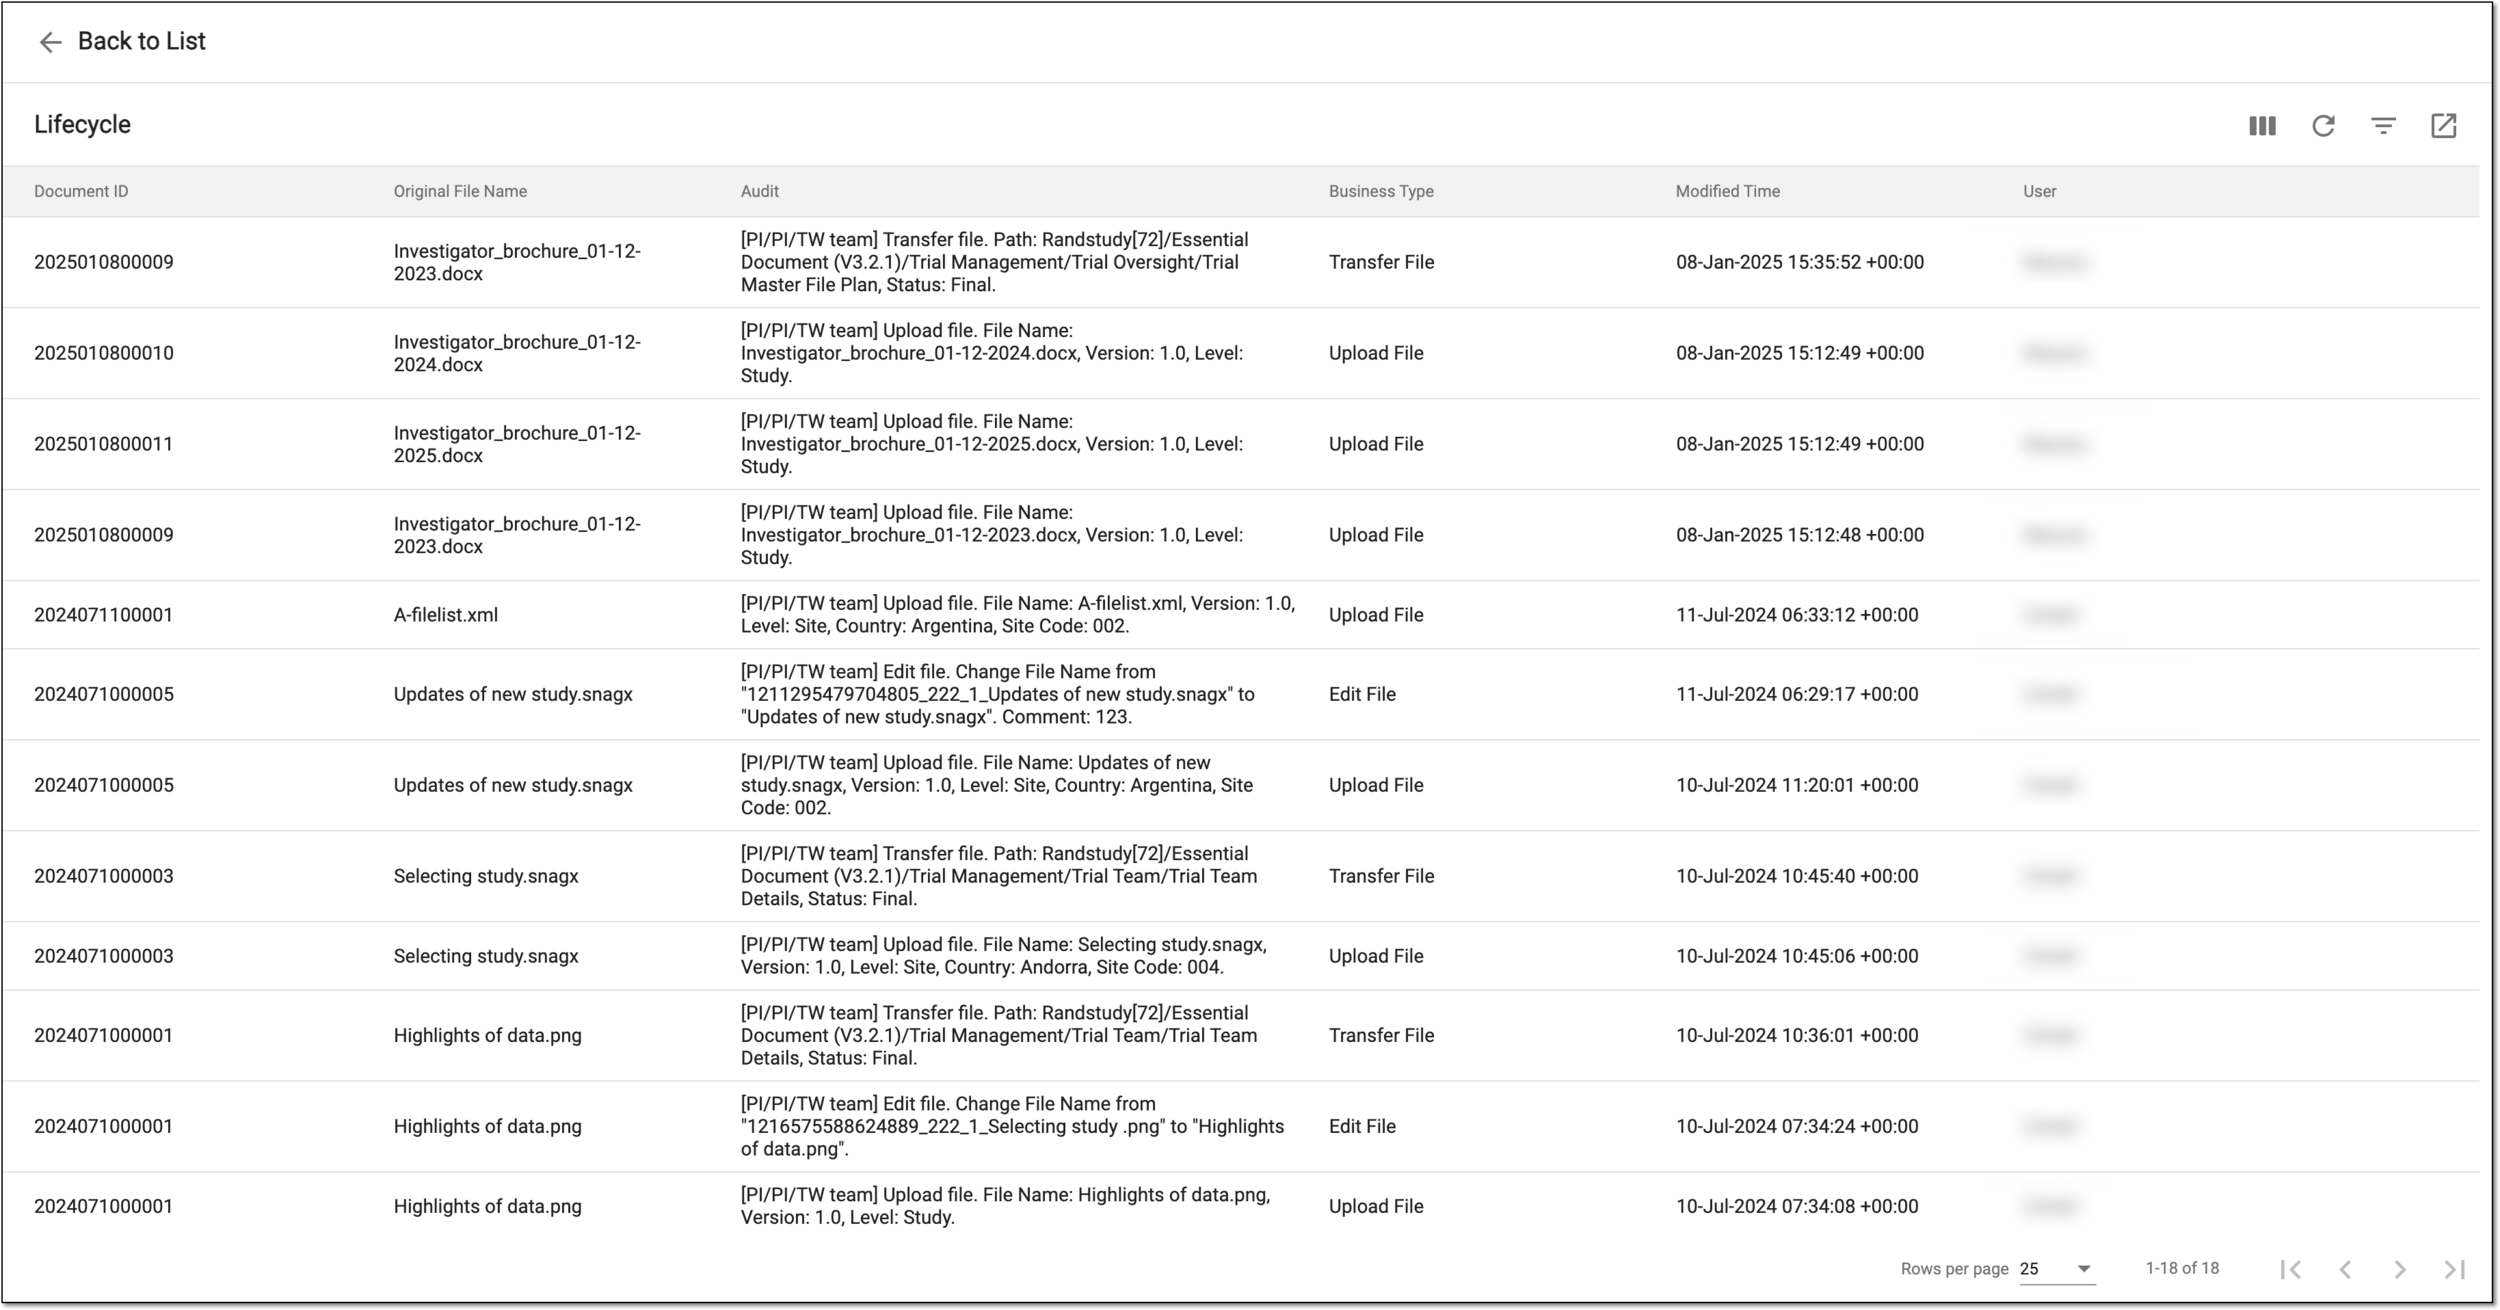Click file name Investigator_brochure_01-12-2025.docx

517,444
